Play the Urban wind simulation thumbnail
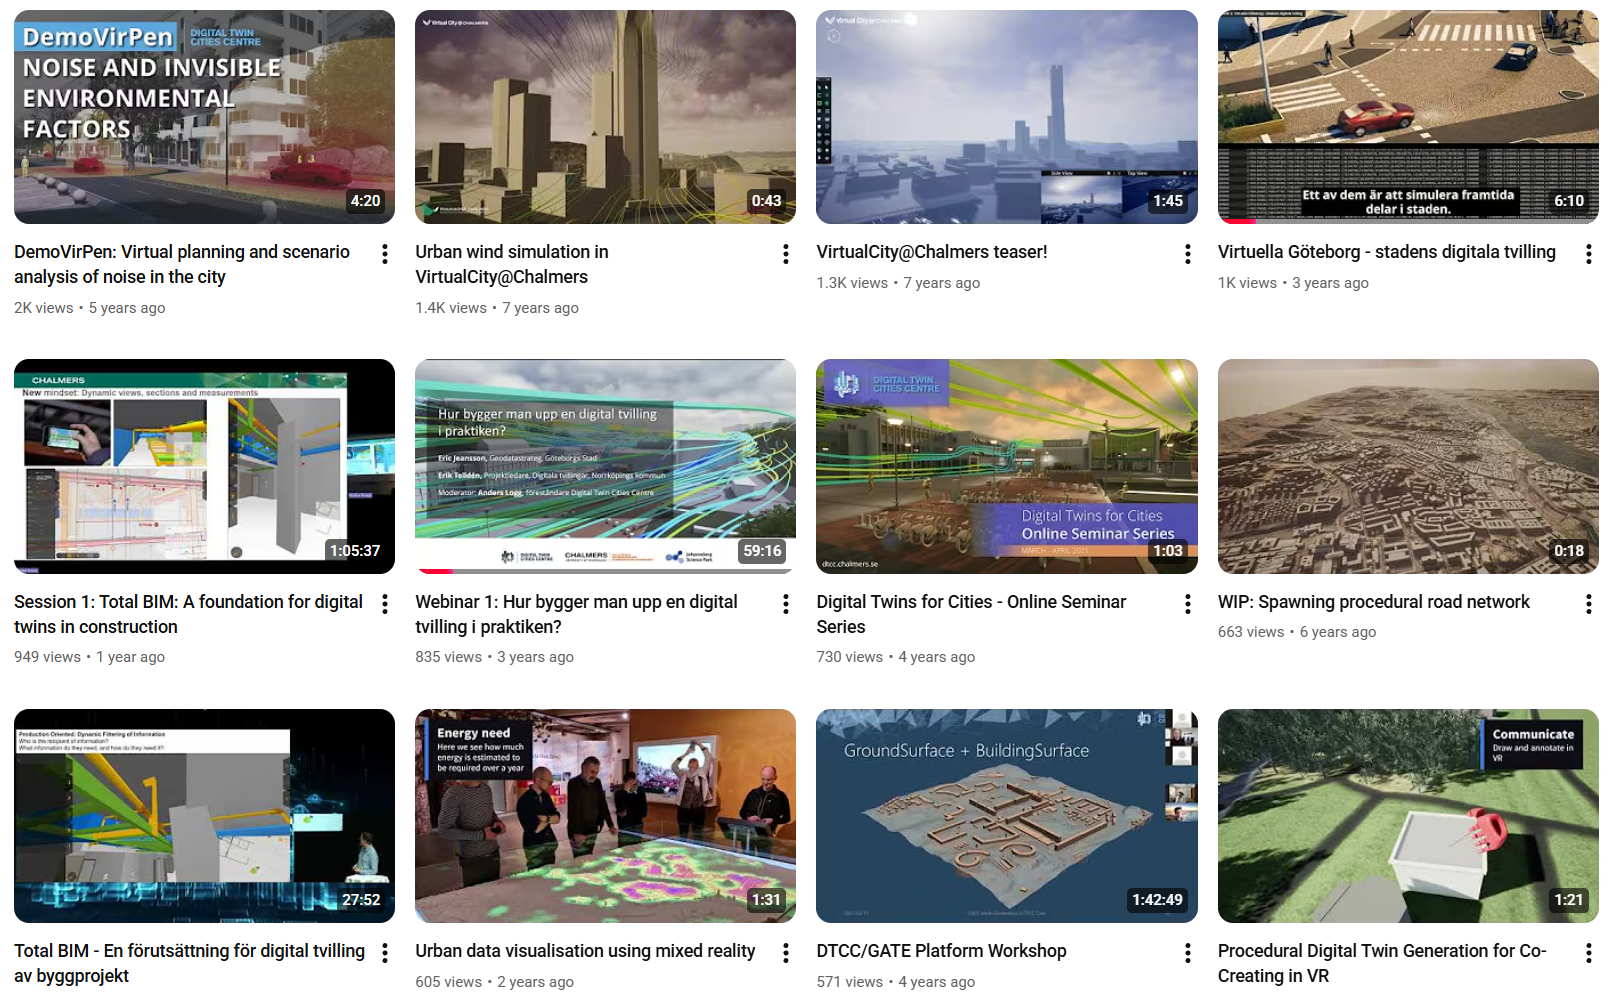1613x999 pixels. click(605, 117)
